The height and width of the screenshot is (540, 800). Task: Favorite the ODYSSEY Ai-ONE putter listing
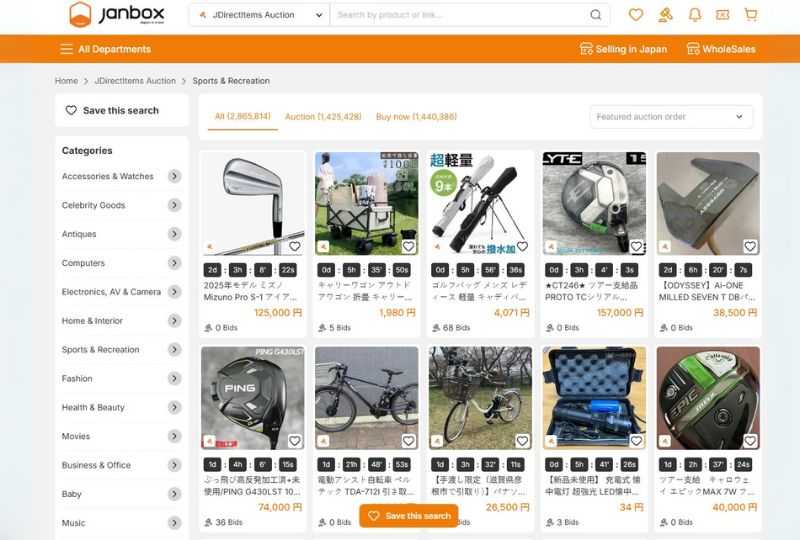pos(749,247)
